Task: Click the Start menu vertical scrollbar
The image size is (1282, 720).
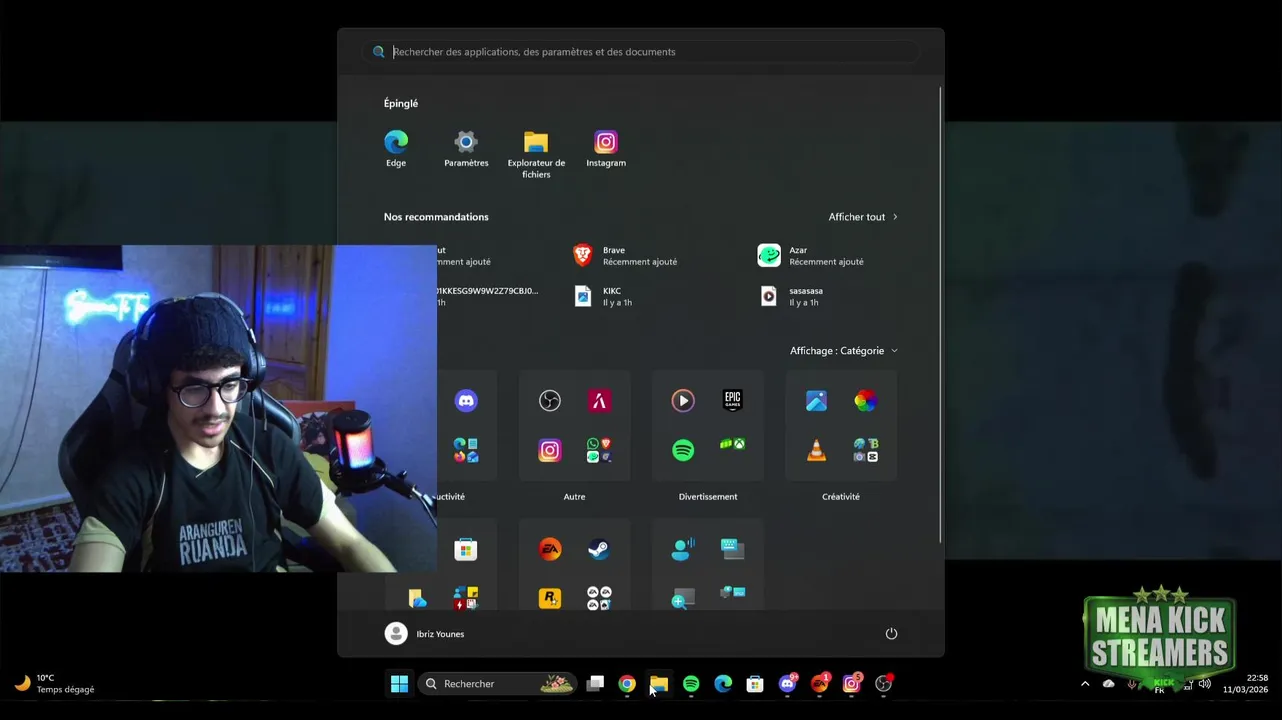Action: pos(940,315)
